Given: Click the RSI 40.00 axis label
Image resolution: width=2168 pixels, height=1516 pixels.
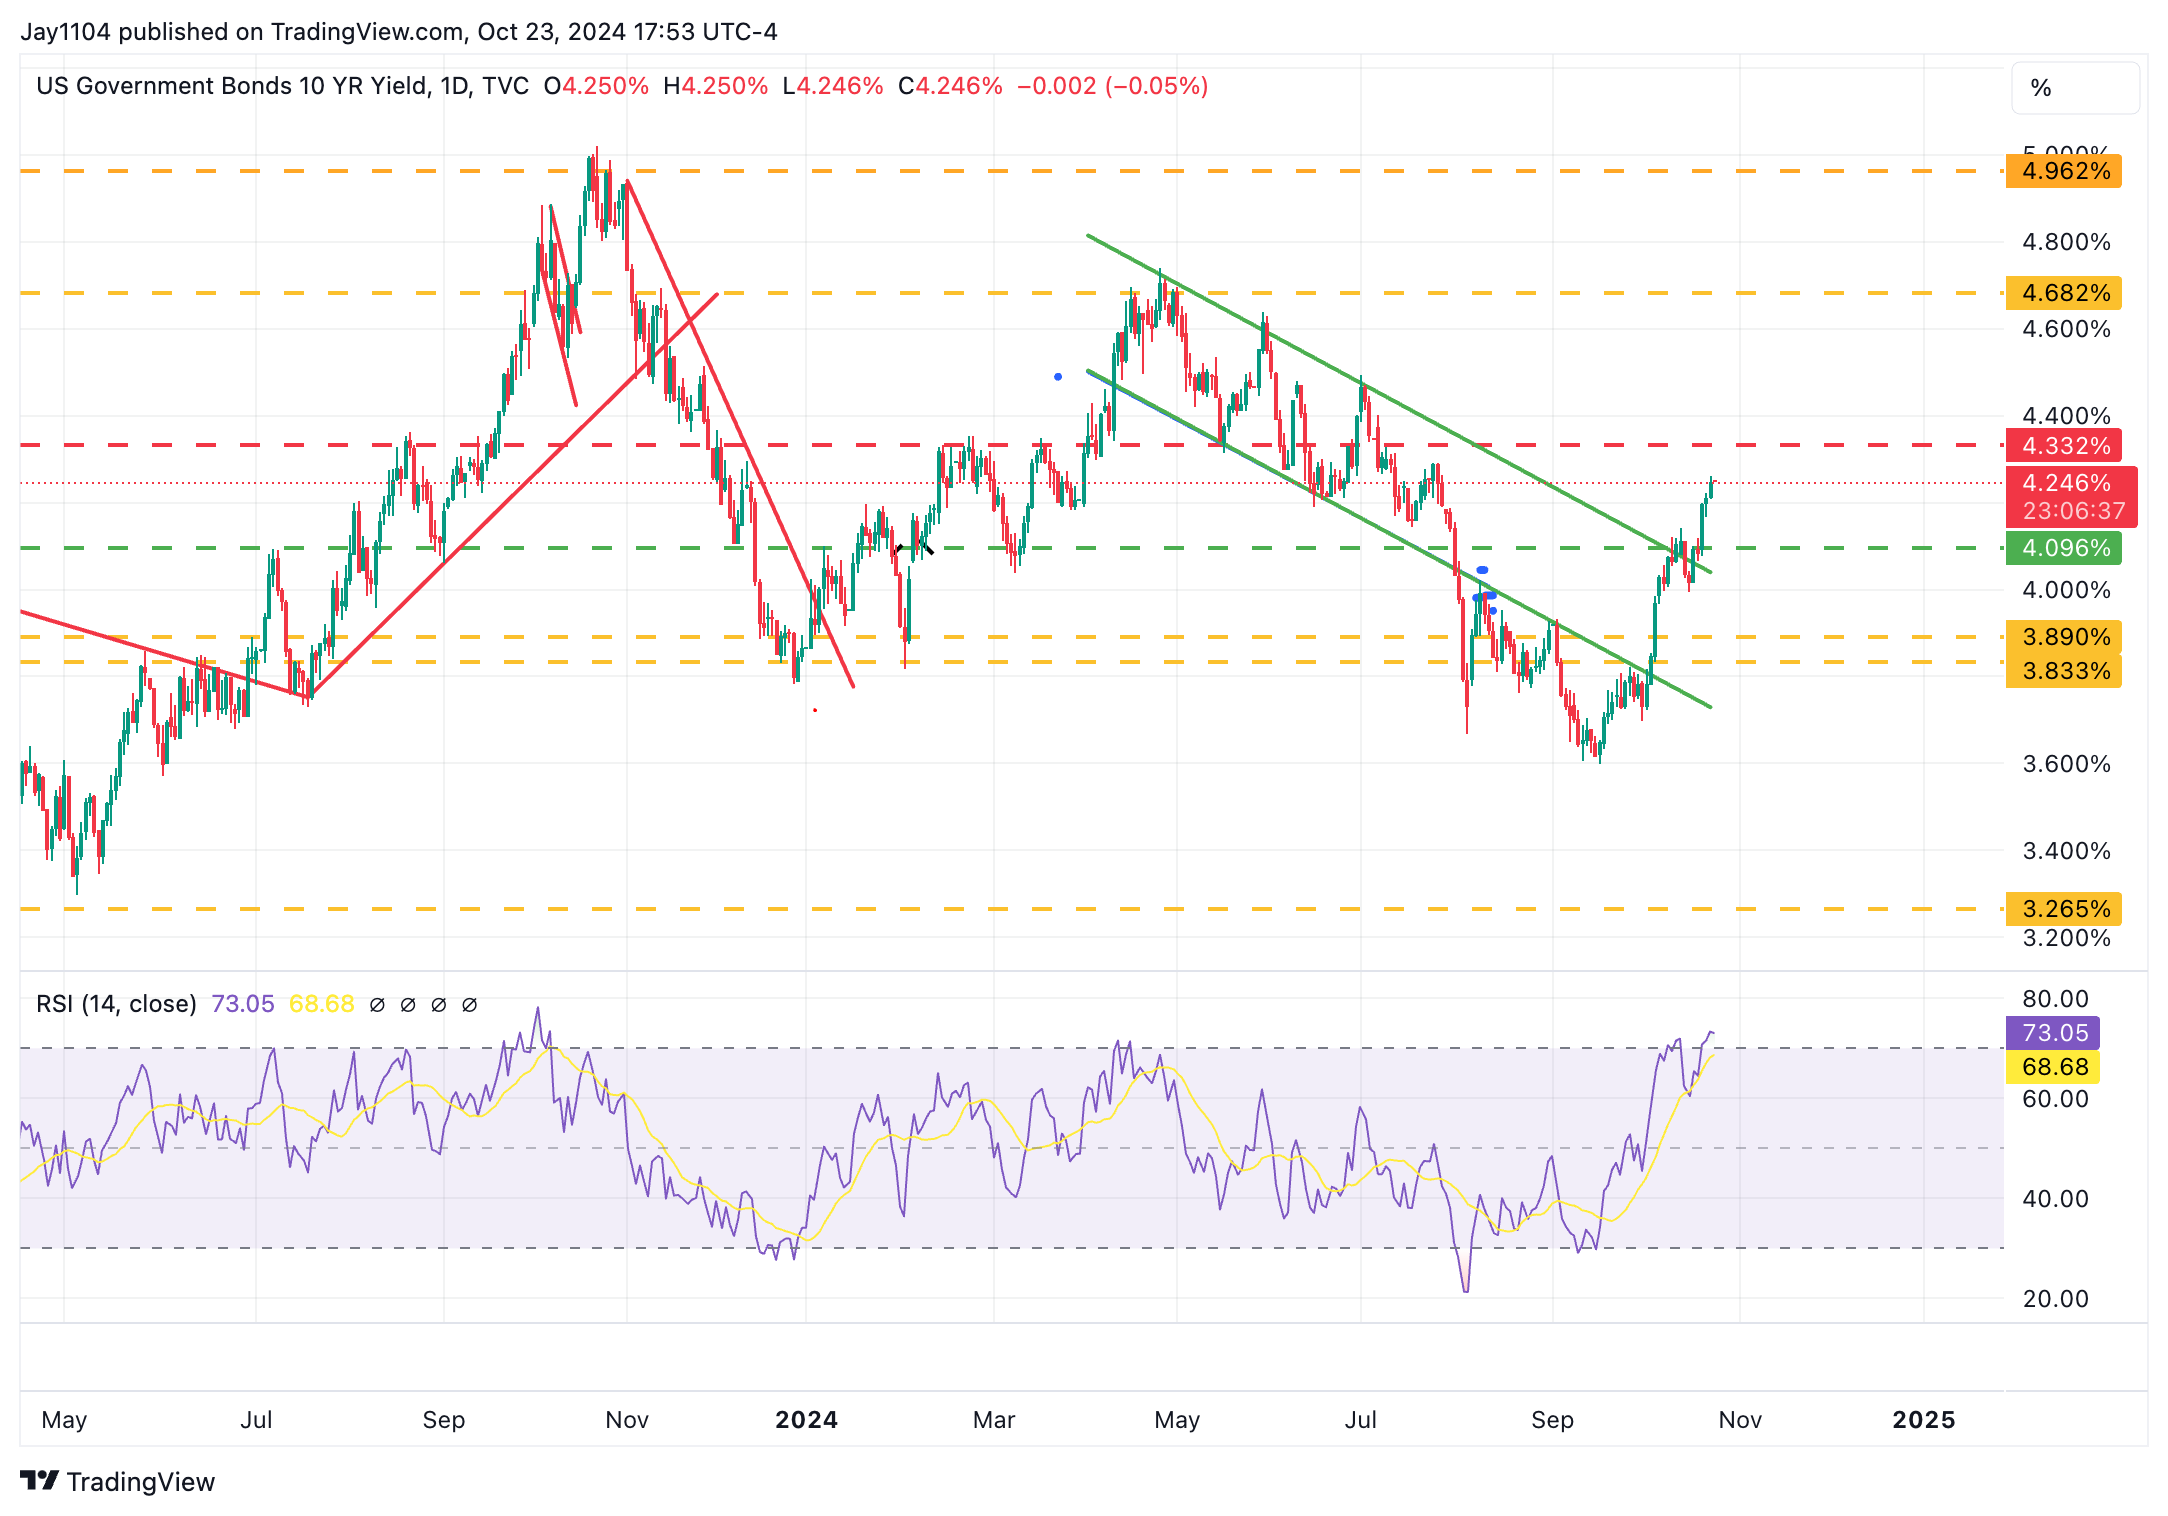Looking at the screenshot, I should pyautogui.click(x=2055, y=1199).
